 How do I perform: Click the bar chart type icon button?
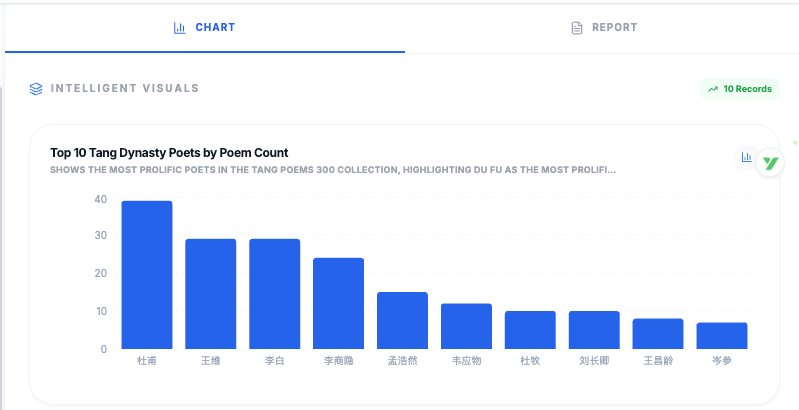coord(746,157)
